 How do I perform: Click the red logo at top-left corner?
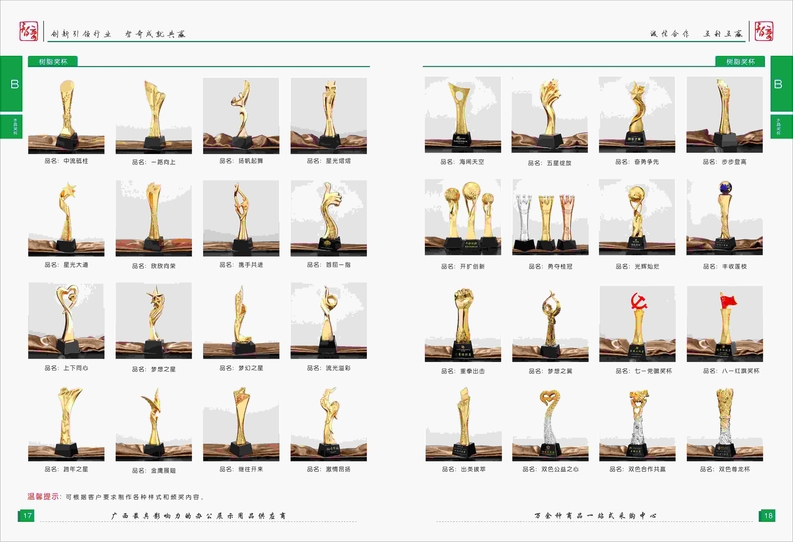point(27,32)
